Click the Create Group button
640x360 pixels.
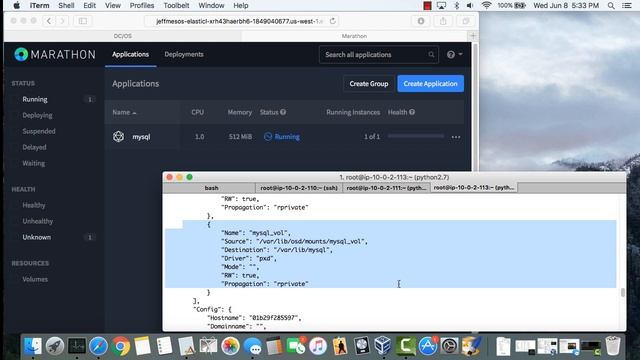369,84
